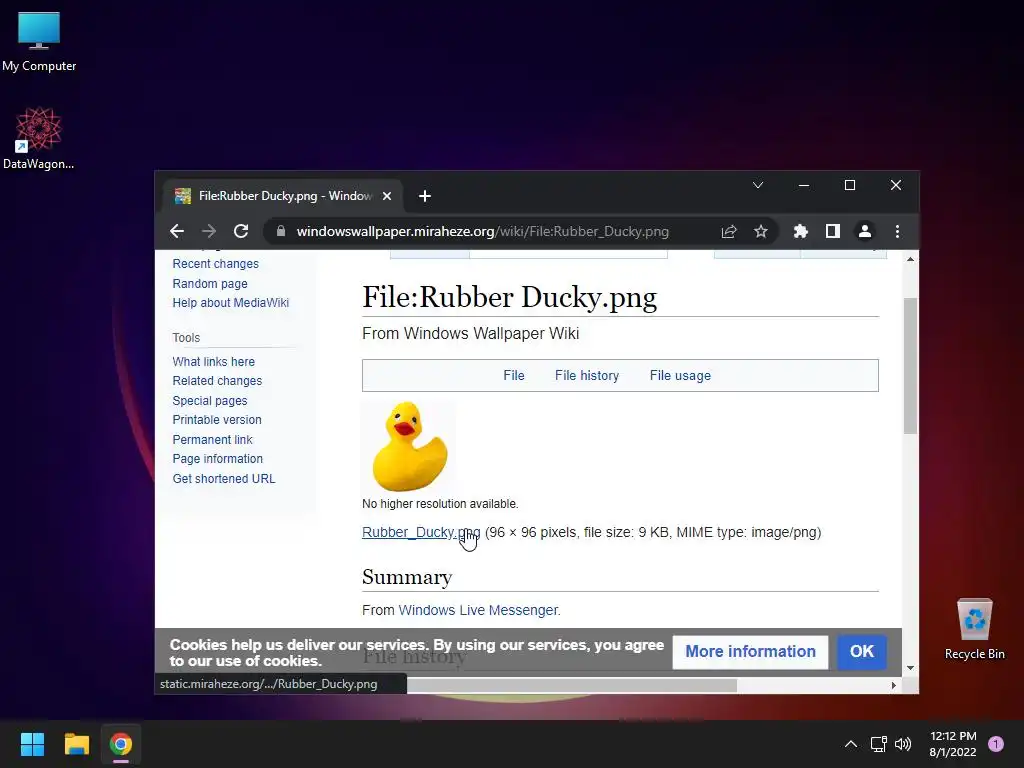Jump to the File section link
Screen dimensions: 1024x768
click(513, 376)
